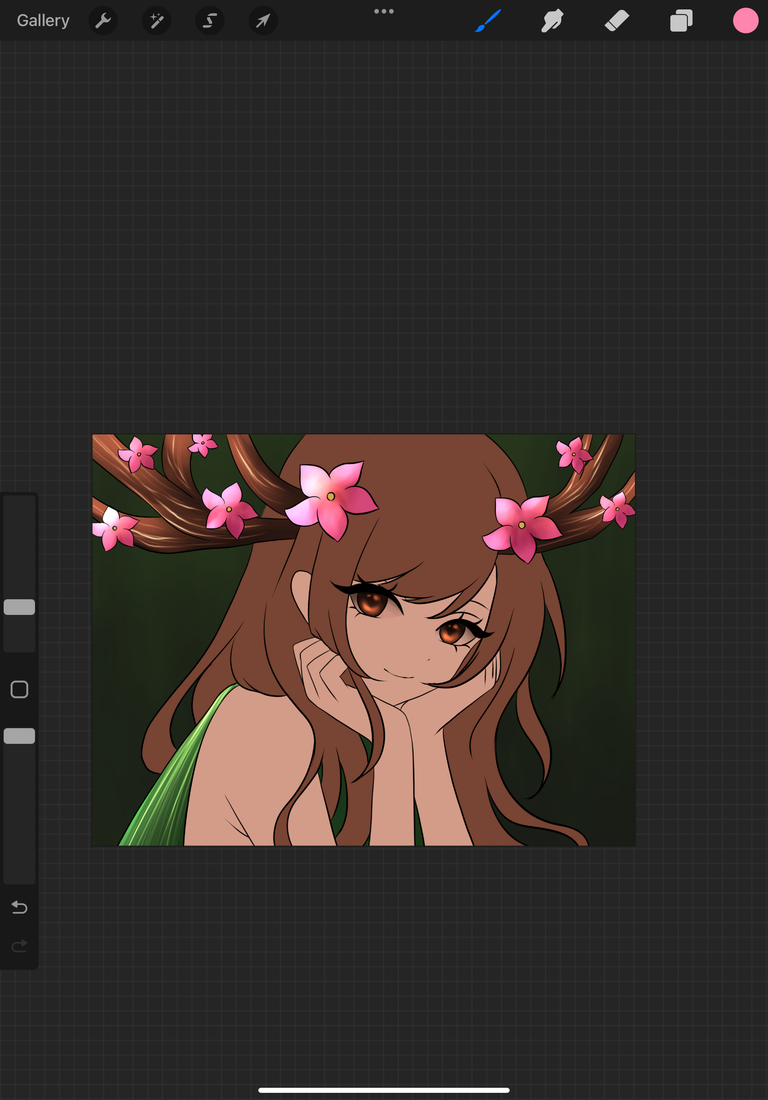Image resolution: width=768 pixels, height=1100 pixels.
Task: Tap the three-dot menu at top center
Action: [384, 11]
